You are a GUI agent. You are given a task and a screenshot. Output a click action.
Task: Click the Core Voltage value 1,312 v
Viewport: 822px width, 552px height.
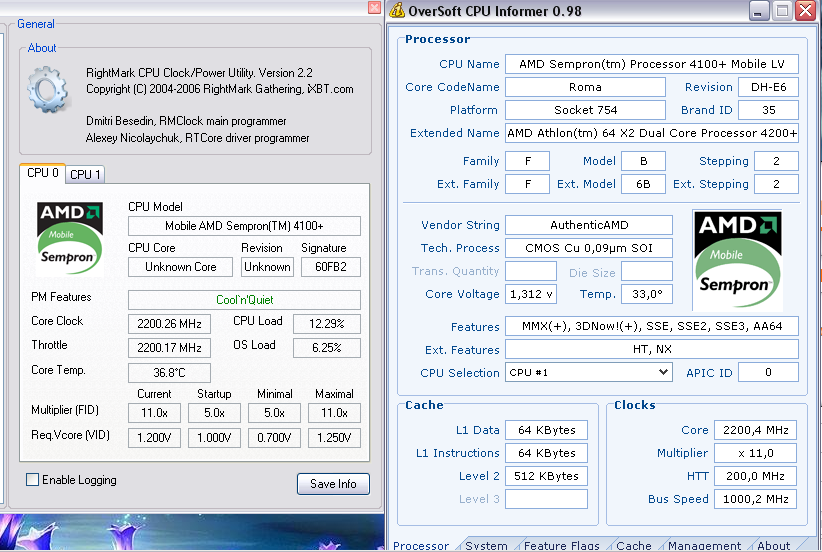[x=531, y=294]
